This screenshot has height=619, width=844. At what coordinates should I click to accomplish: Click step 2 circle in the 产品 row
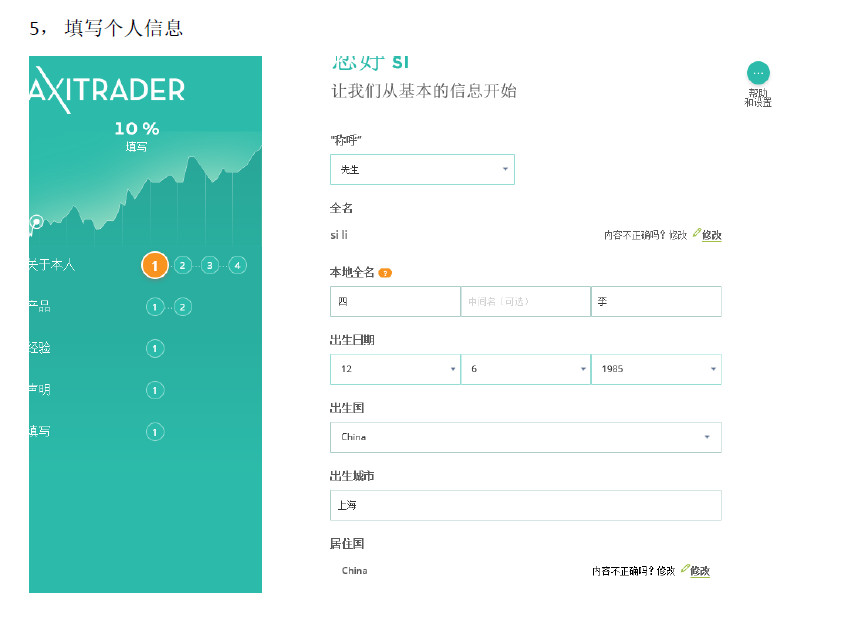tap(182, 307)
